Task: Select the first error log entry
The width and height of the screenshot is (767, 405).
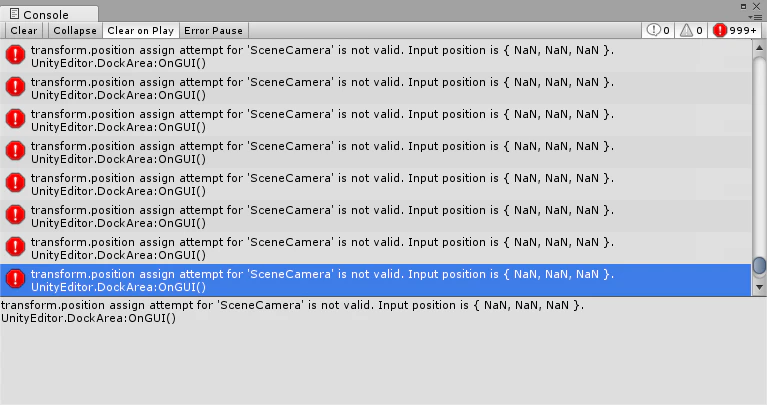Action: 376,56
